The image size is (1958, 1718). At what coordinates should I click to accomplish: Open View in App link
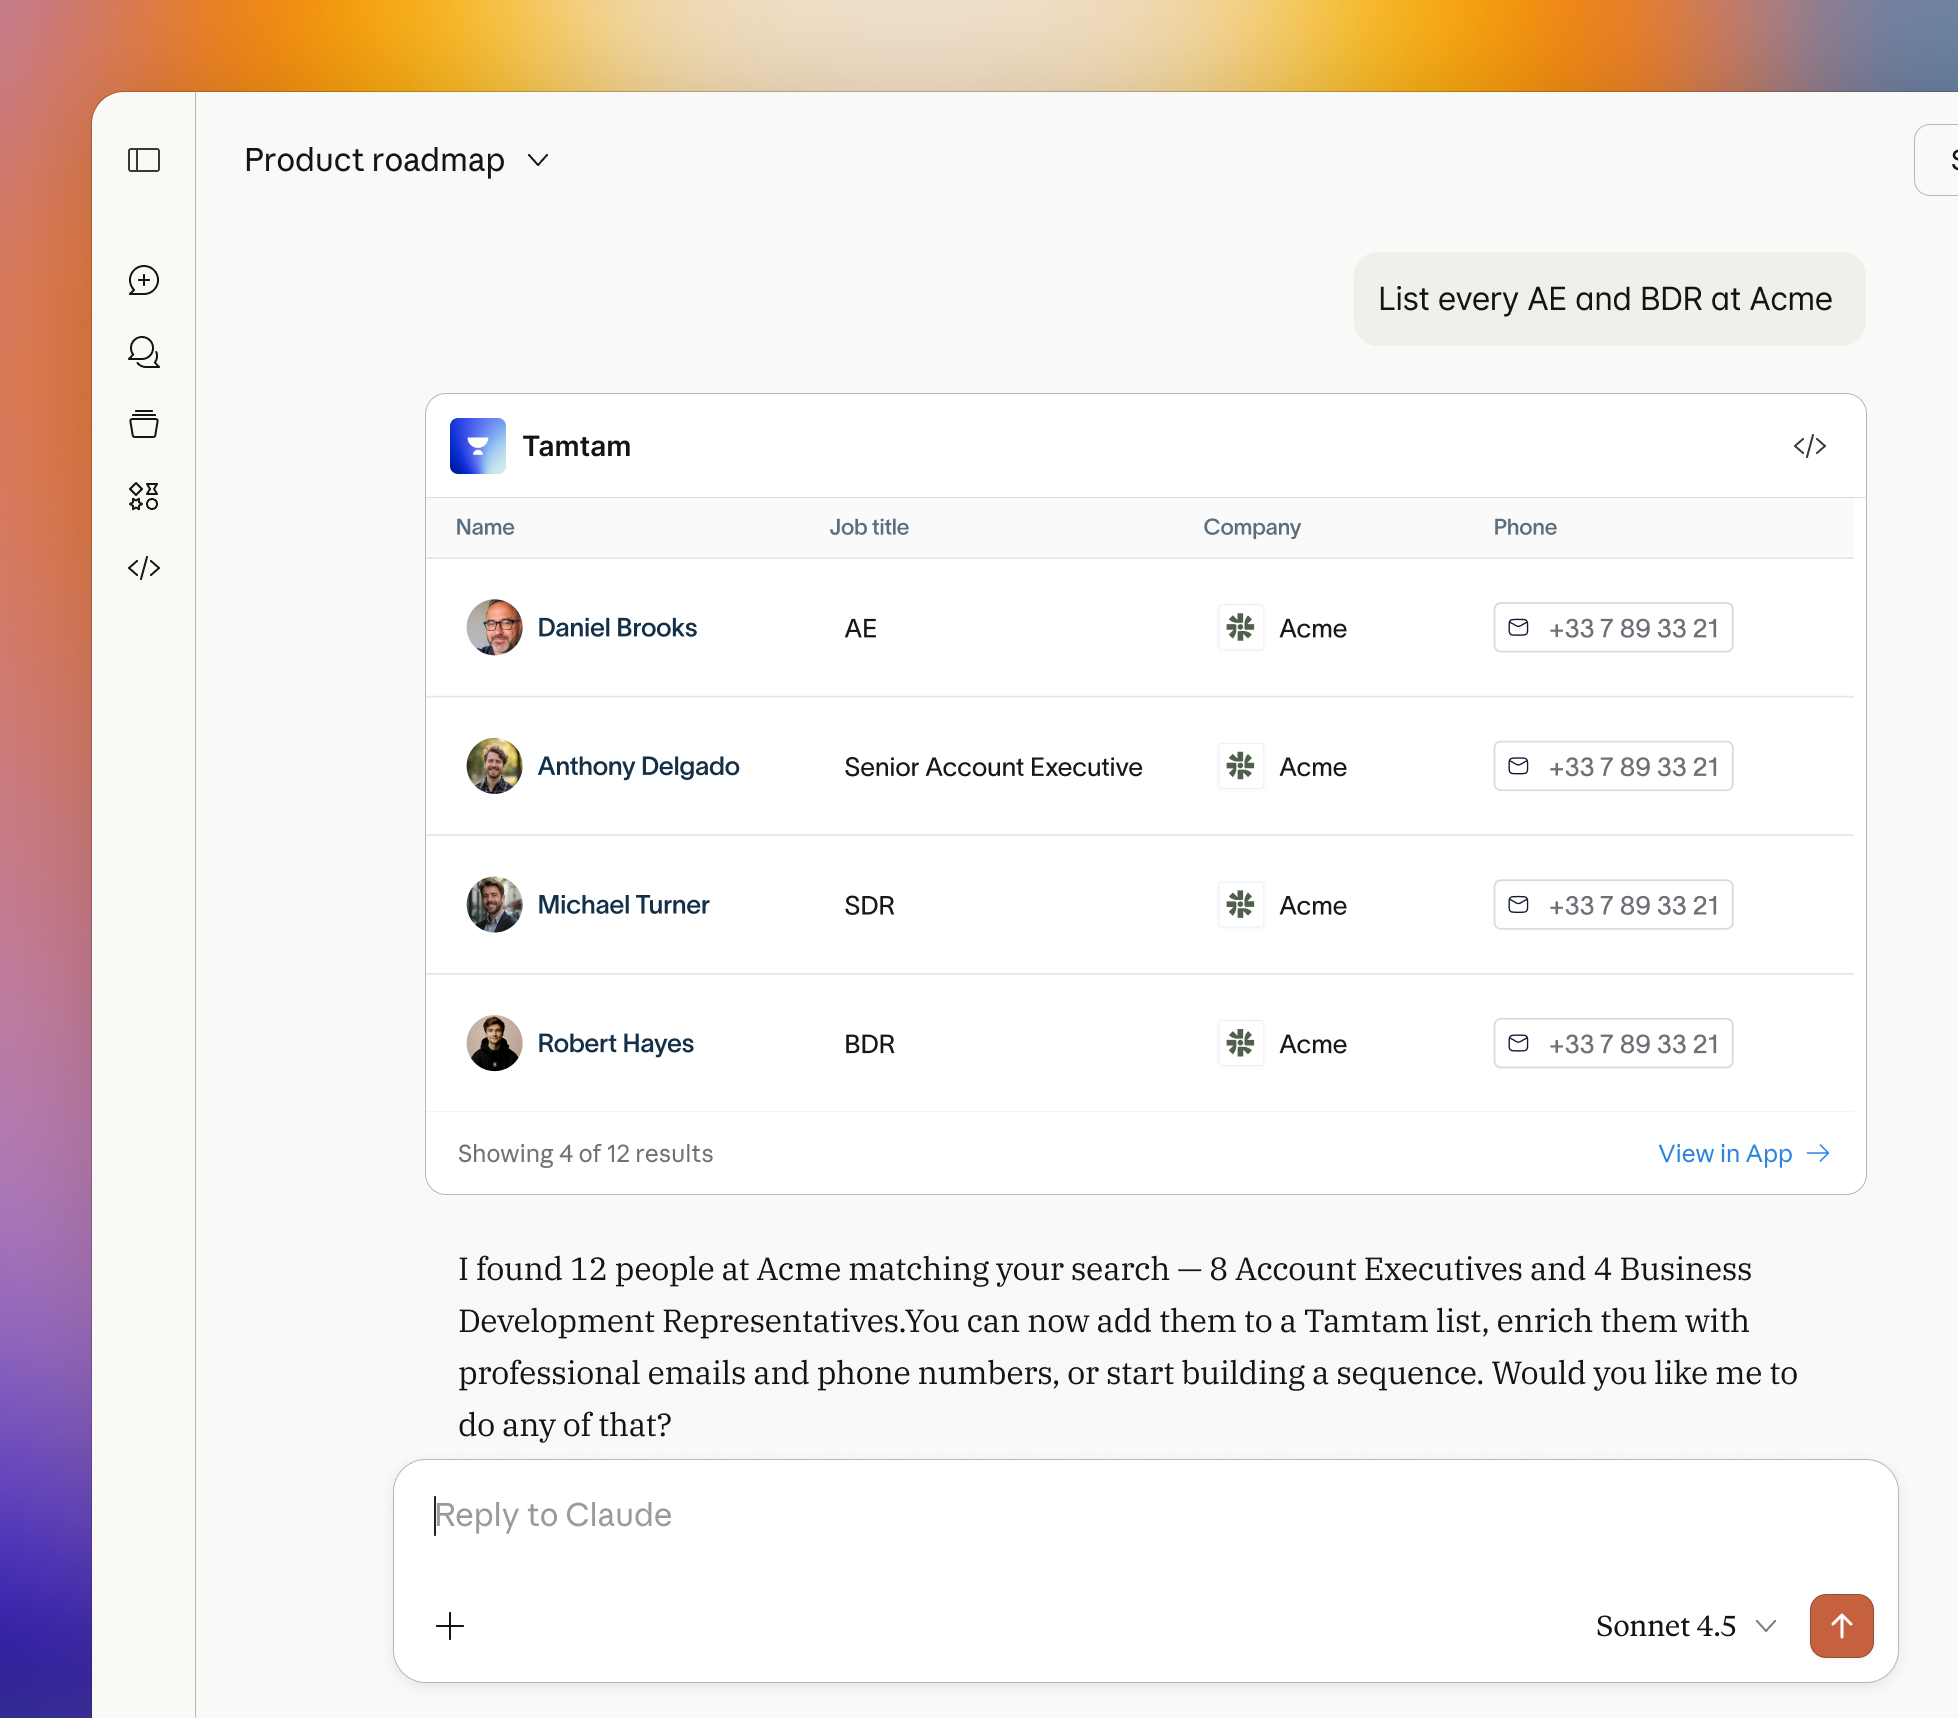(x=1744, y=1154)
